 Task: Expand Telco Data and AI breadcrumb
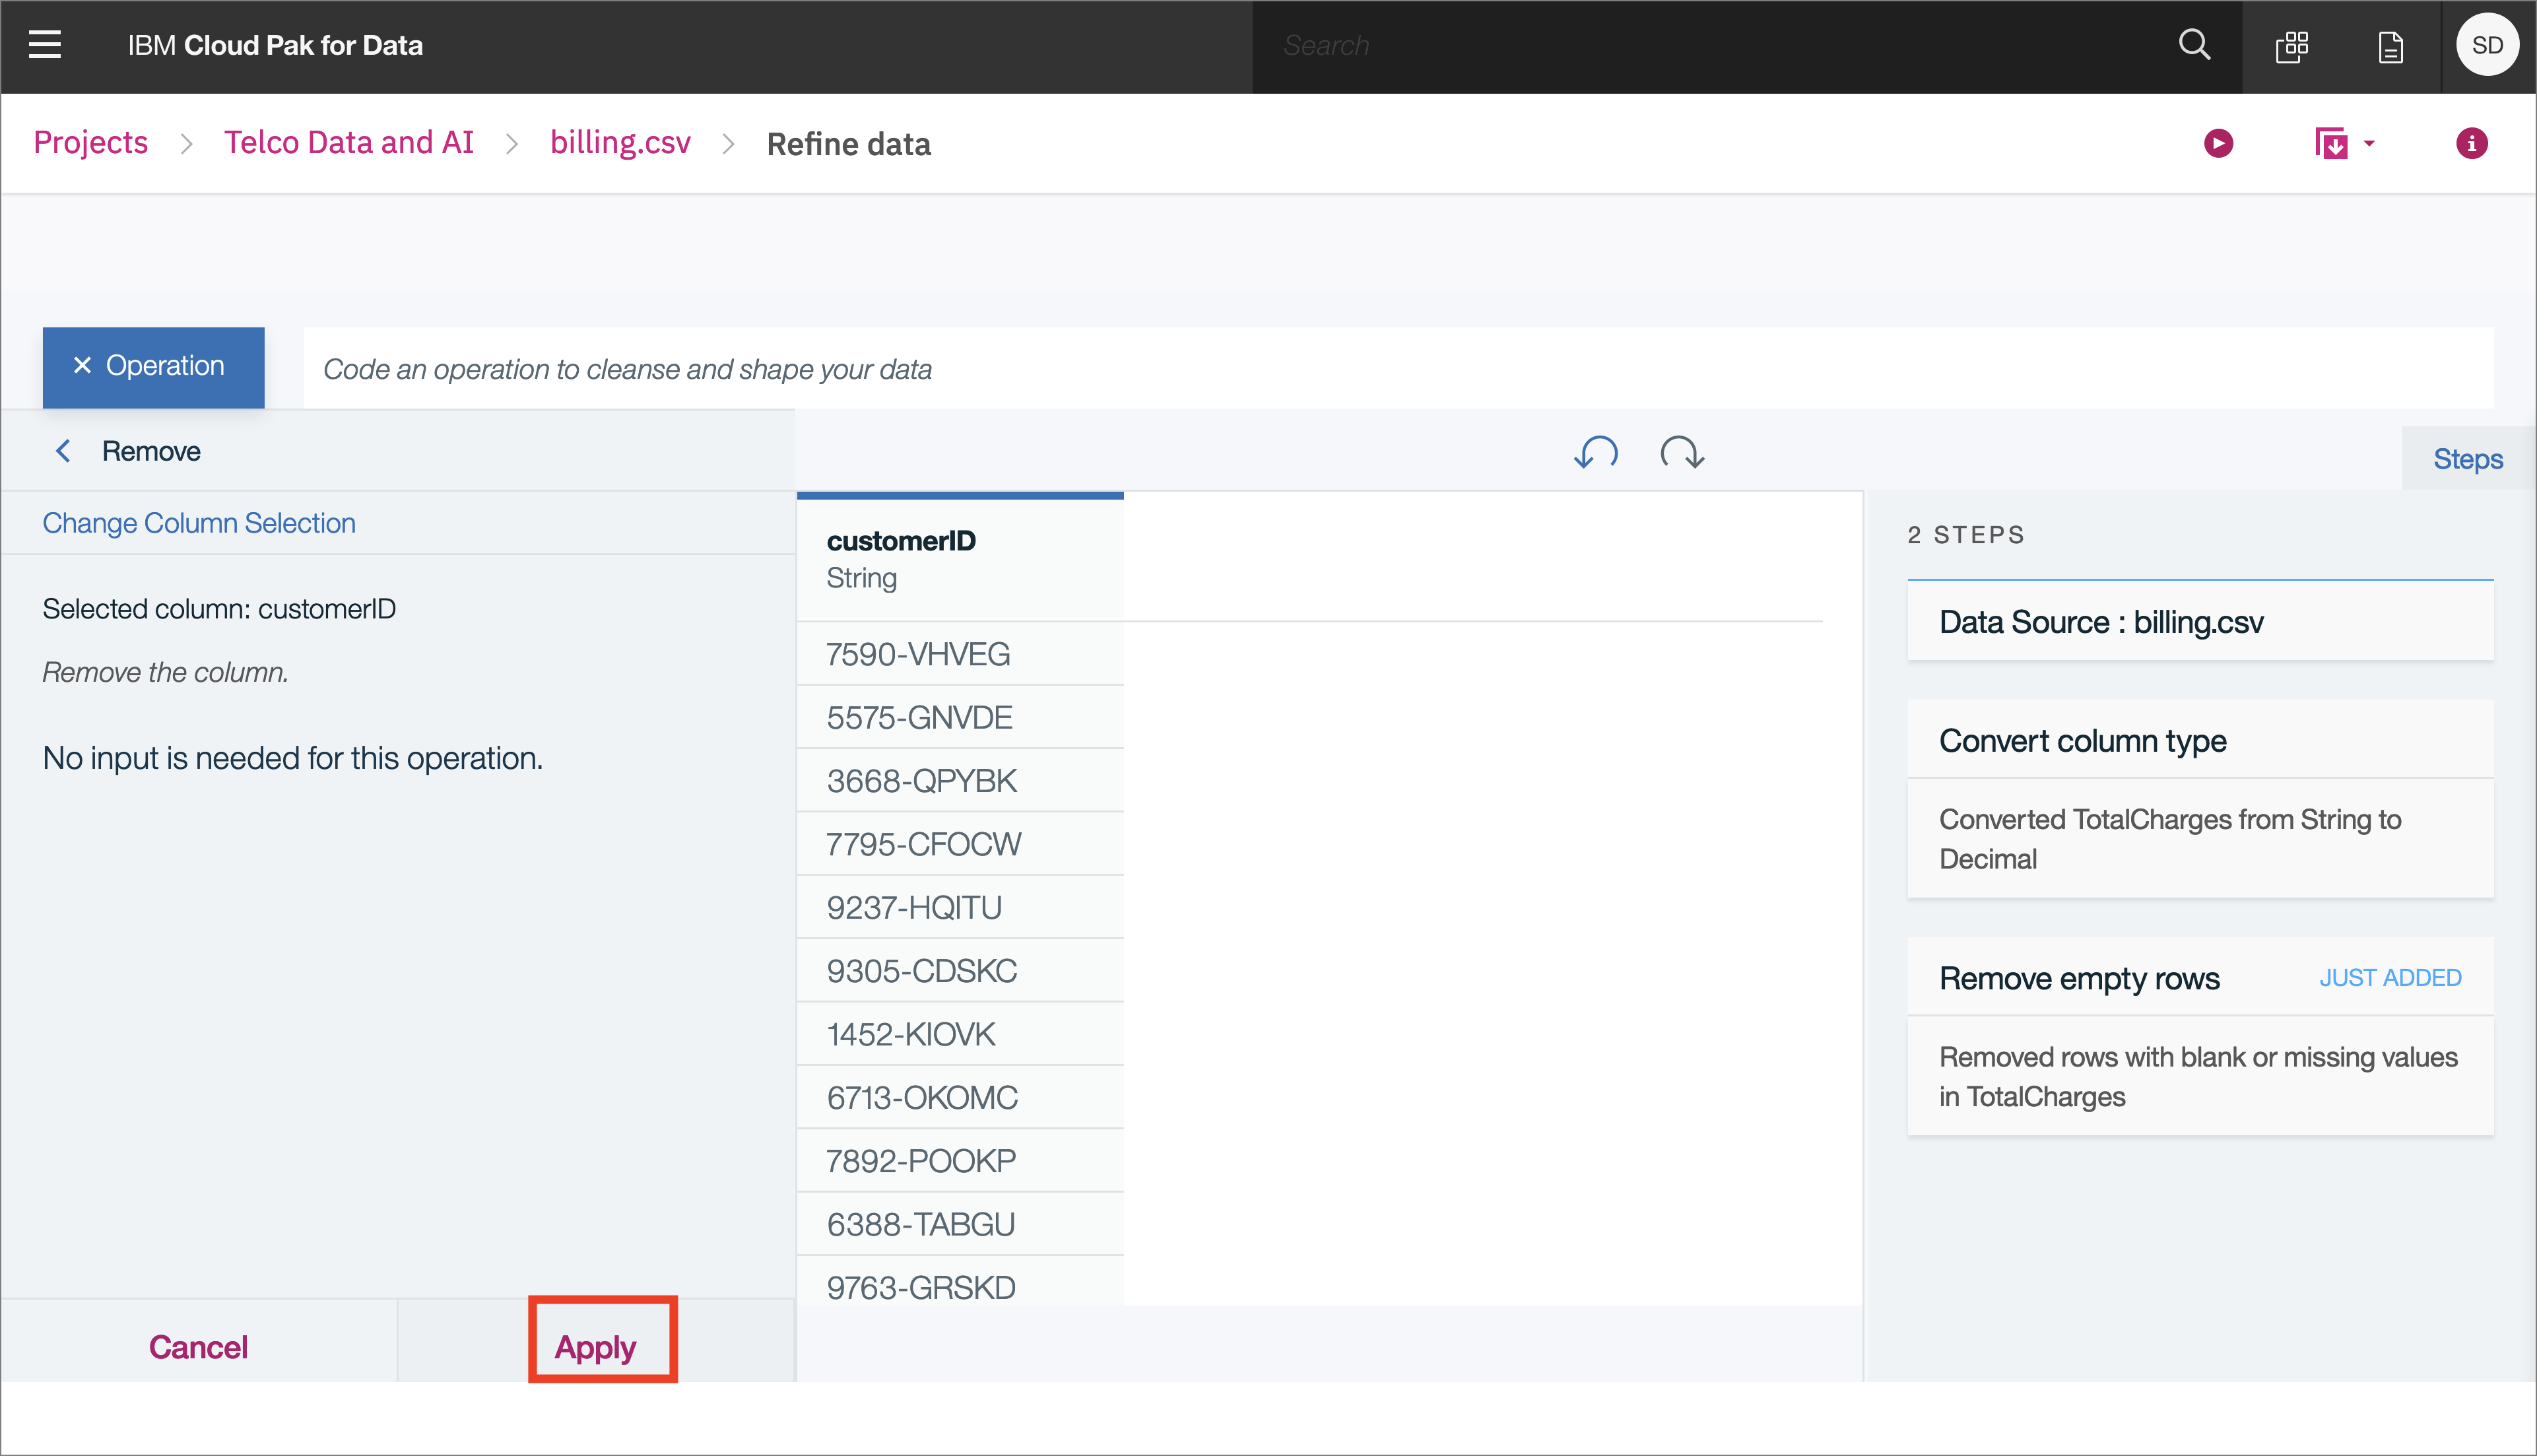click(x=348, y=143)
